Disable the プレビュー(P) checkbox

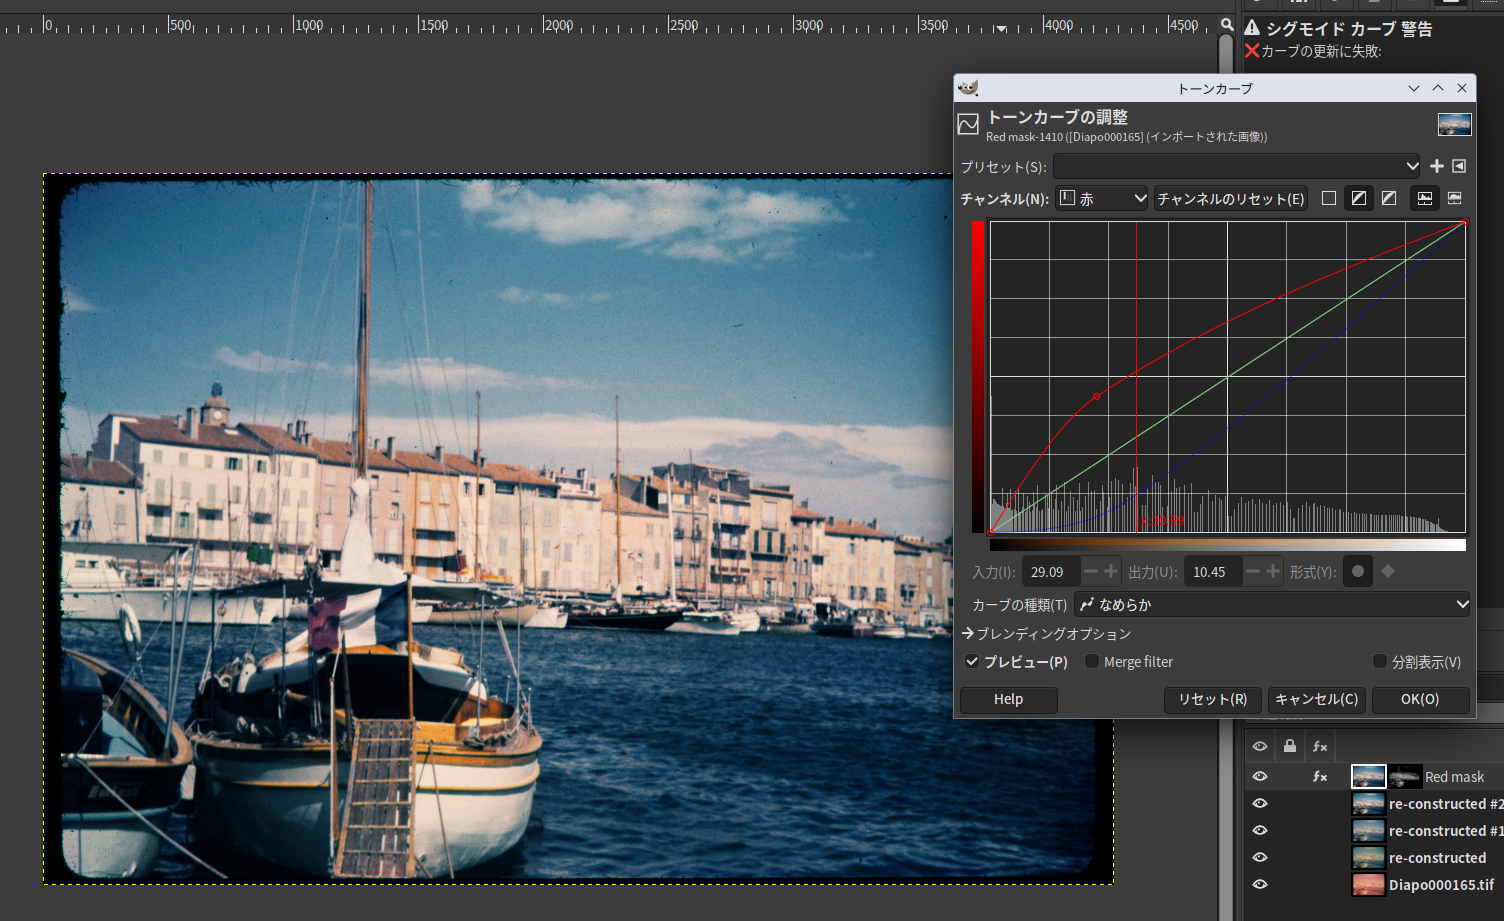(x=972, y=662)
